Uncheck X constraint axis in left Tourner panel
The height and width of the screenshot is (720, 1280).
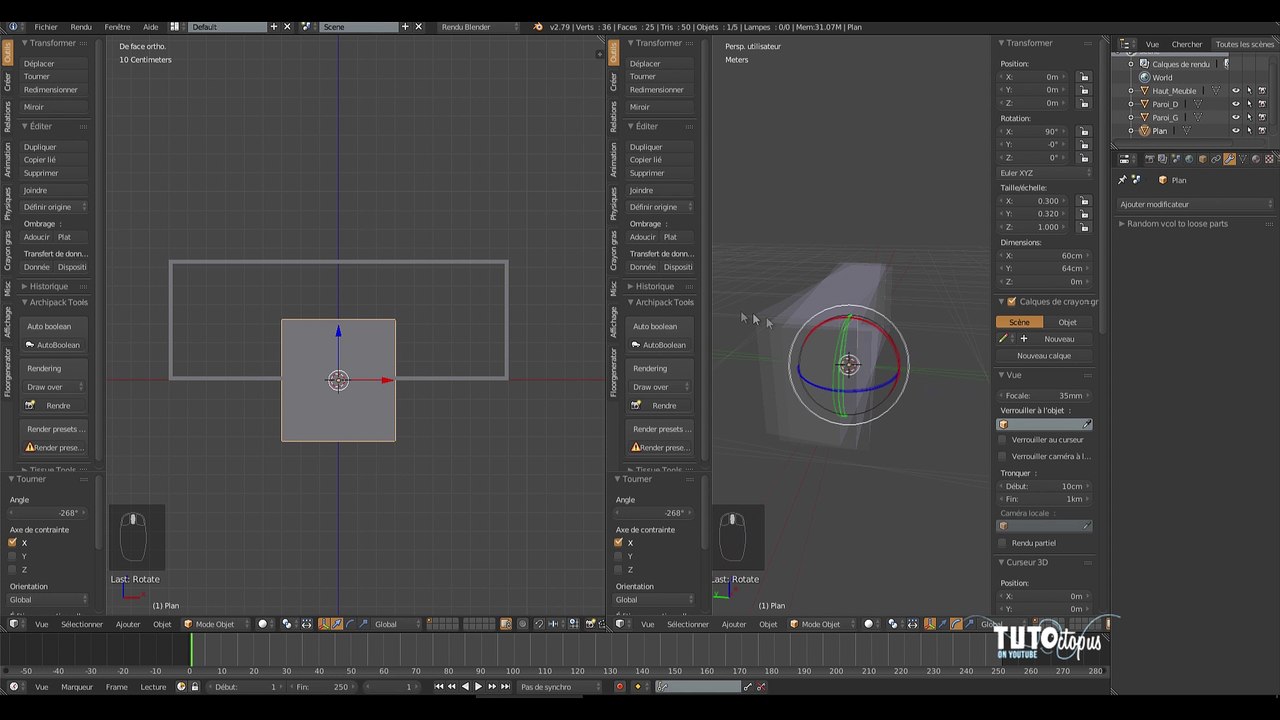pyautogui.click(x=13, y=543)
